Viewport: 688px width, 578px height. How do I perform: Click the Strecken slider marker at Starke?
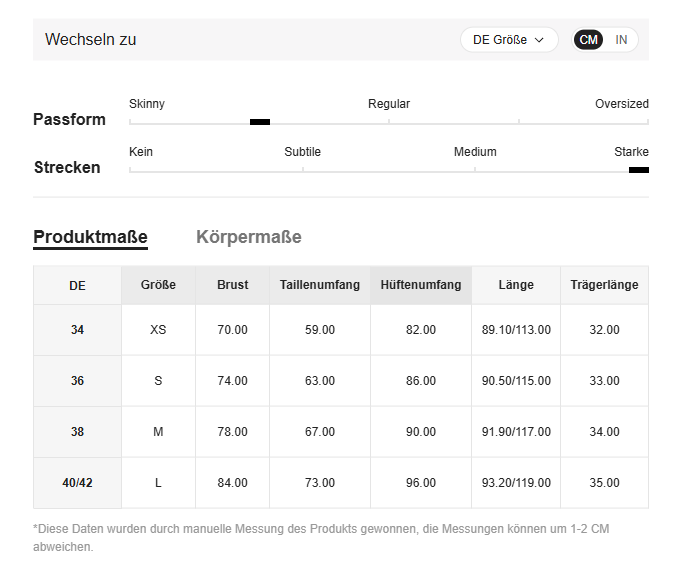pos(639,170)
